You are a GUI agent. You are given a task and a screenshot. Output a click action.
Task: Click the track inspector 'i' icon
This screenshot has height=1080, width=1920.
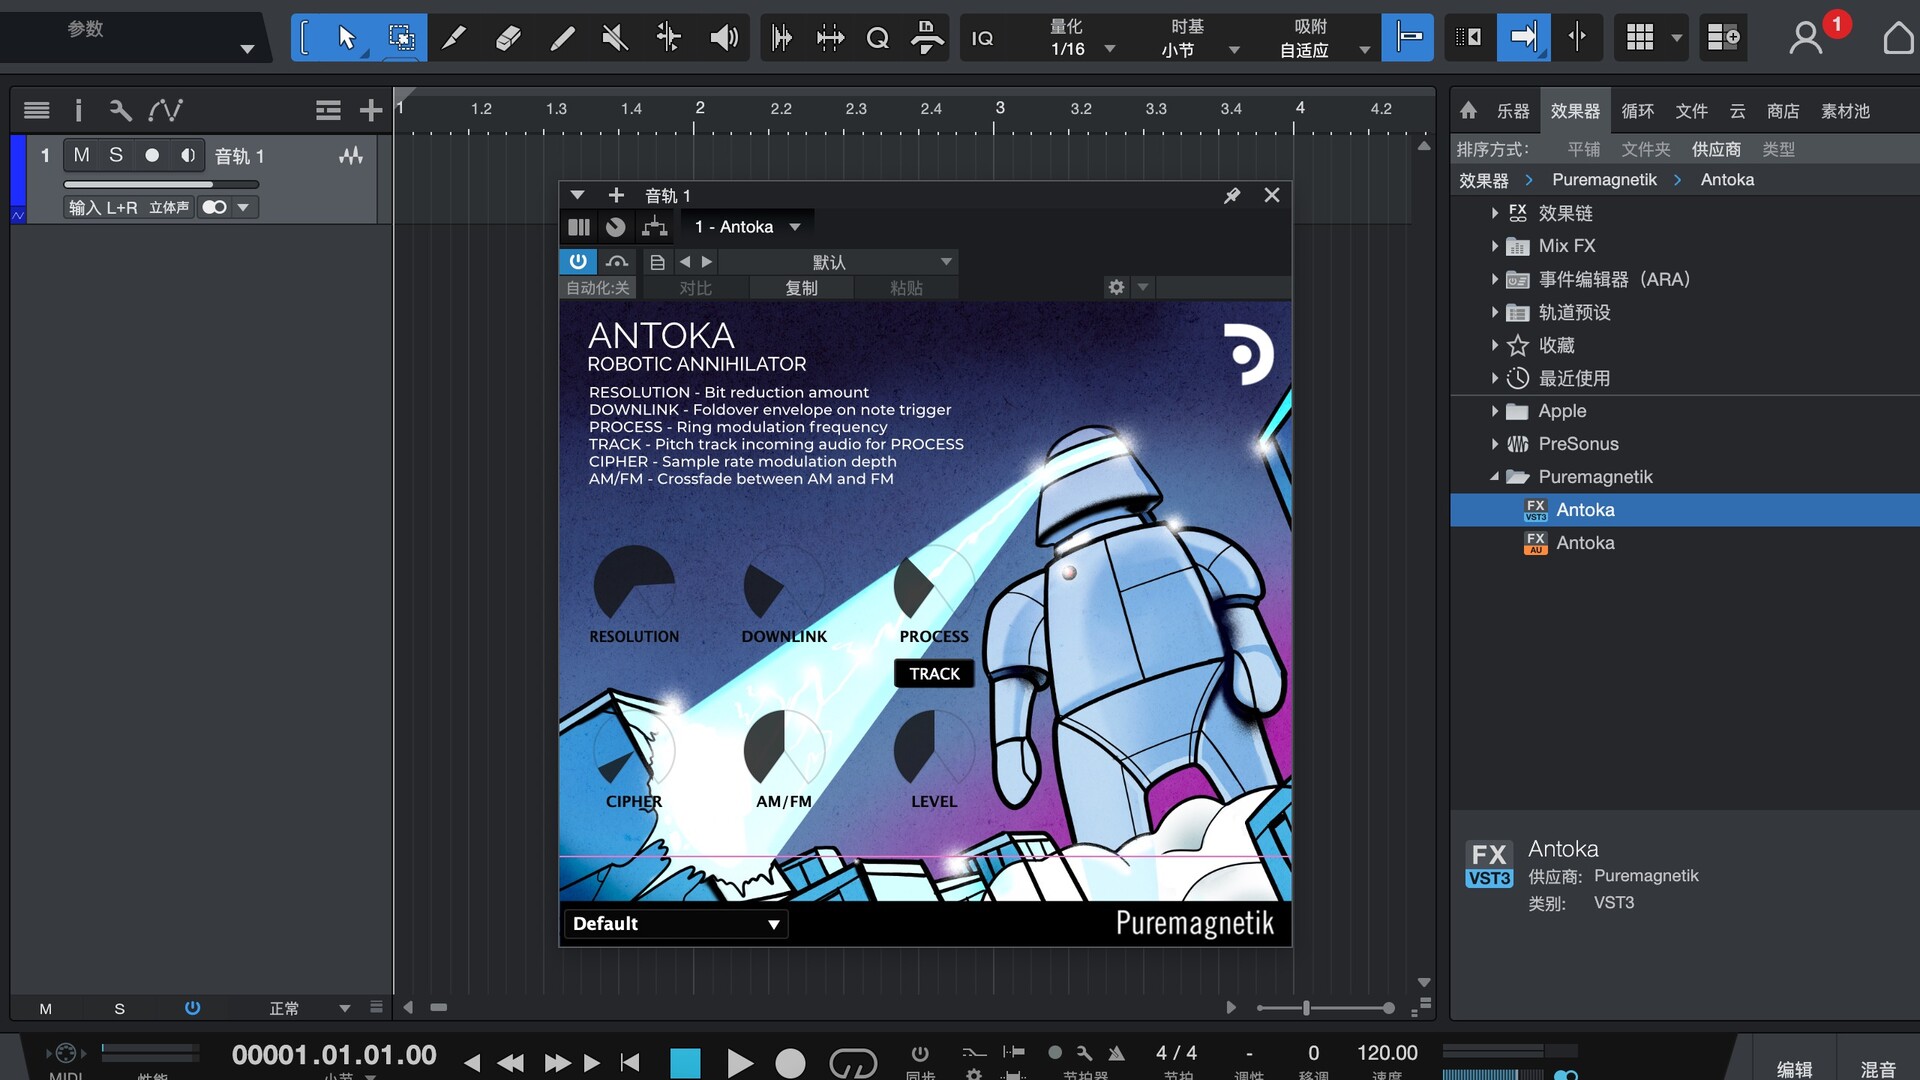(78, 110)
